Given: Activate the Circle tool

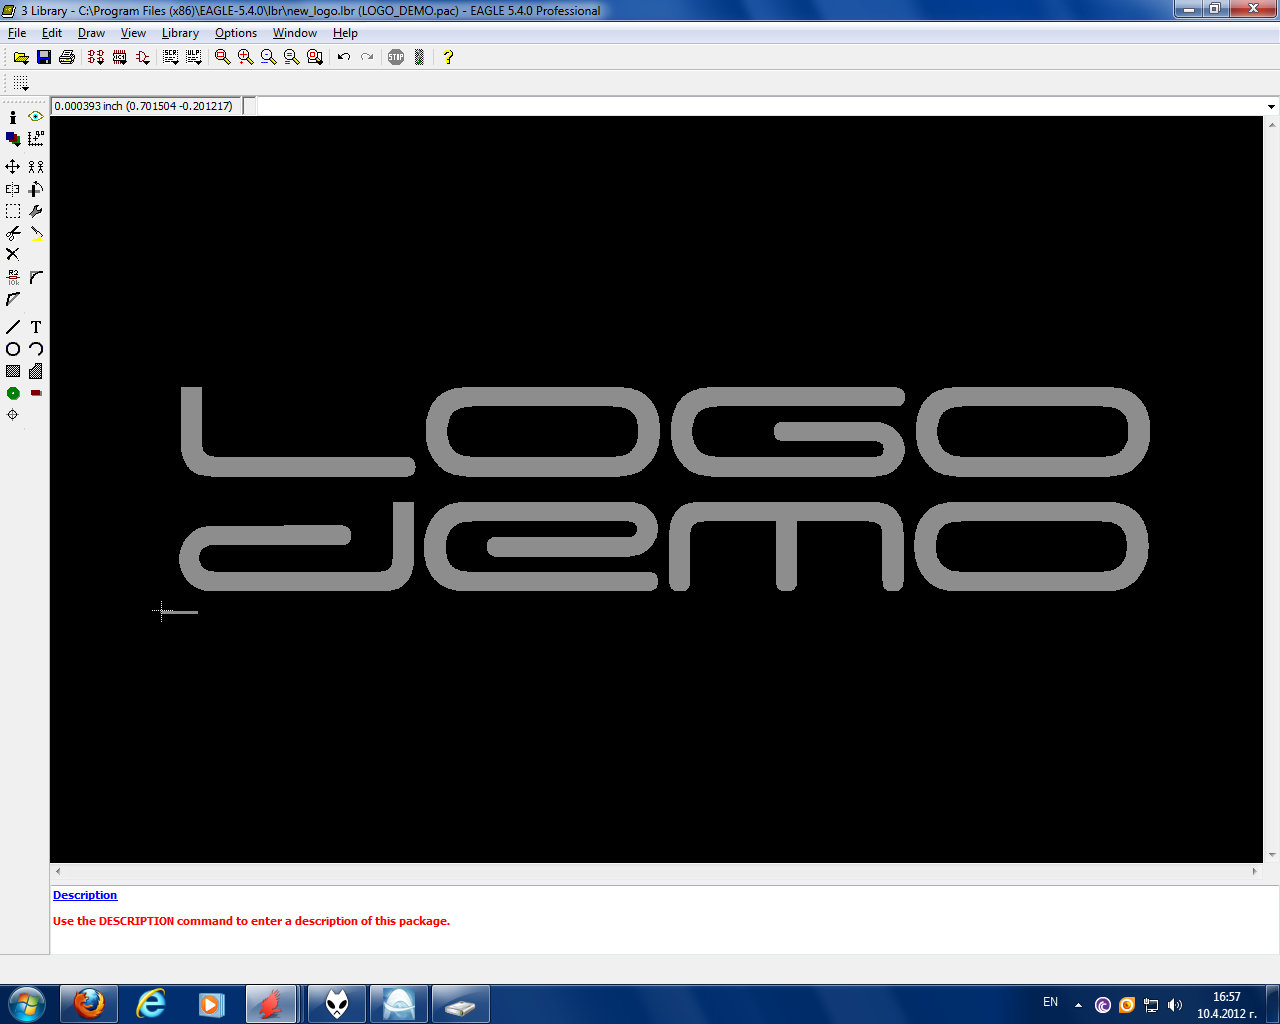Looking at the screenshot, I should 12,349.
